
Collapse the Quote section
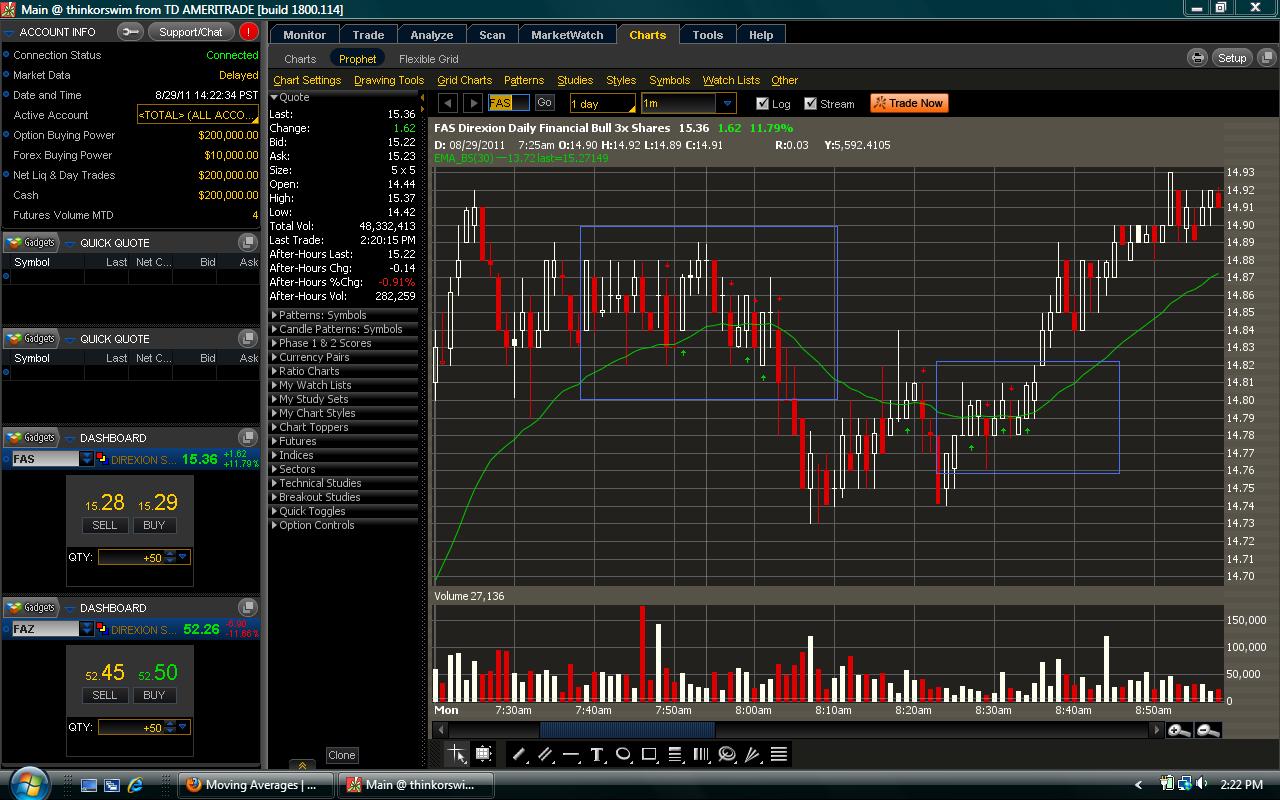coord(344,97)
